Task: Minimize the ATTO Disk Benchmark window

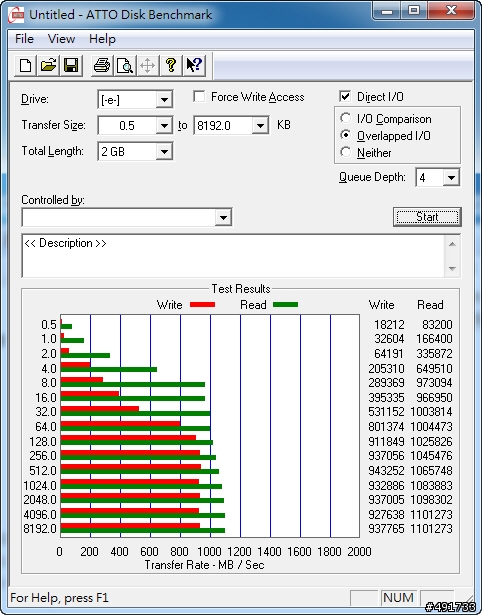Action: [387, 11]
